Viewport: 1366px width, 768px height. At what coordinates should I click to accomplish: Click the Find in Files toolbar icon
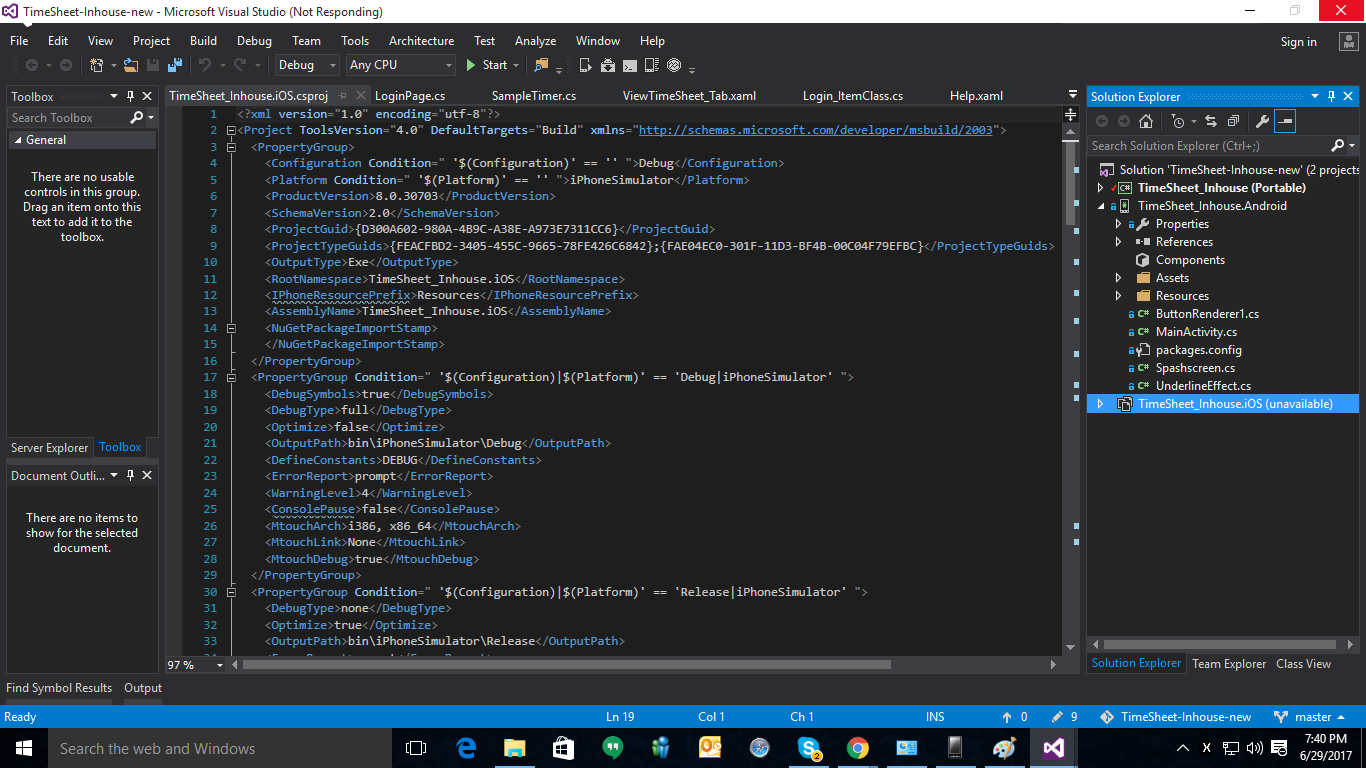point(541,65)
